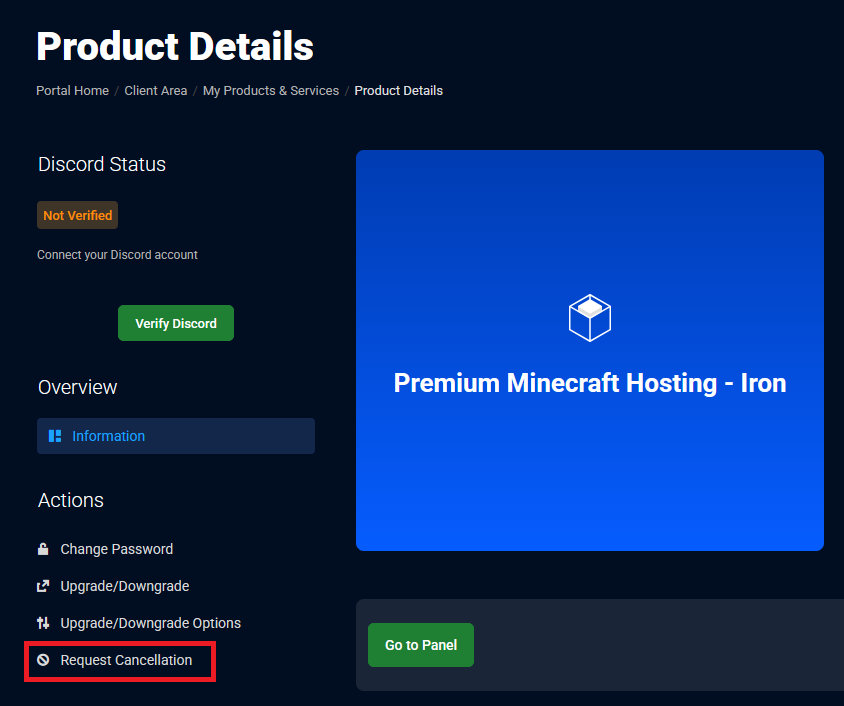This screenshot has width=844, height=706.
Task: Click the Not Verified status badge
Action: click(x=77, y=215)
